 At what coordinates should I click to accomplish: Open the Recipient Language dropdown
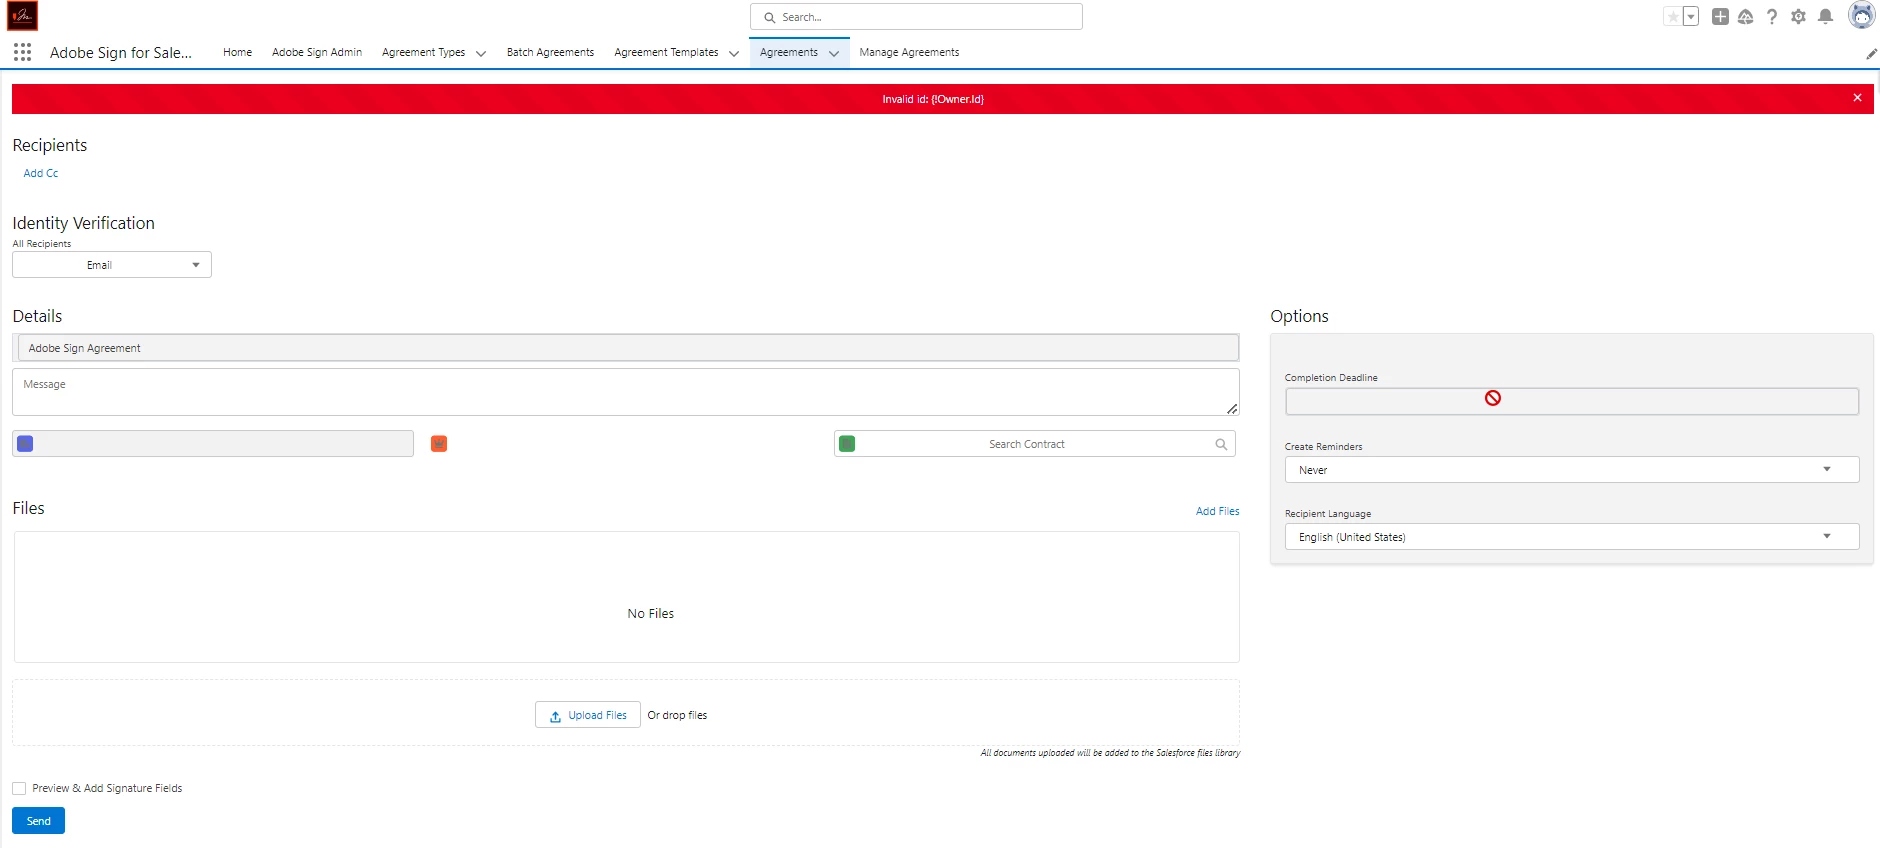point(1572,537)
